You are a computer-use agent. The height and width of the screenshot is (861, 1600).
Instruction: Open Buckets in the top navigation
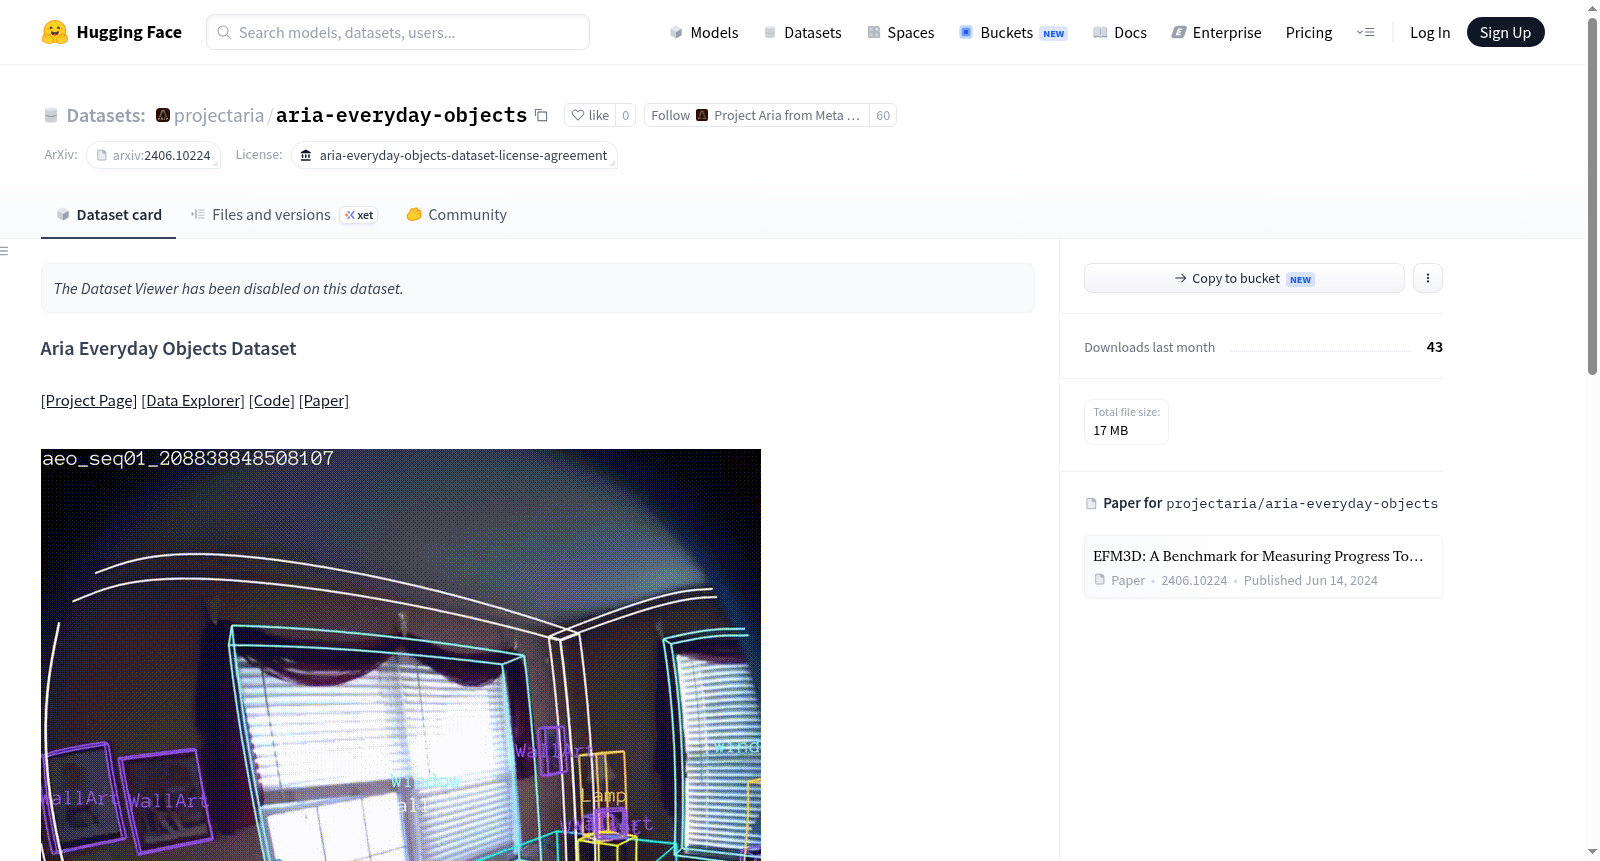point(1013,32)
